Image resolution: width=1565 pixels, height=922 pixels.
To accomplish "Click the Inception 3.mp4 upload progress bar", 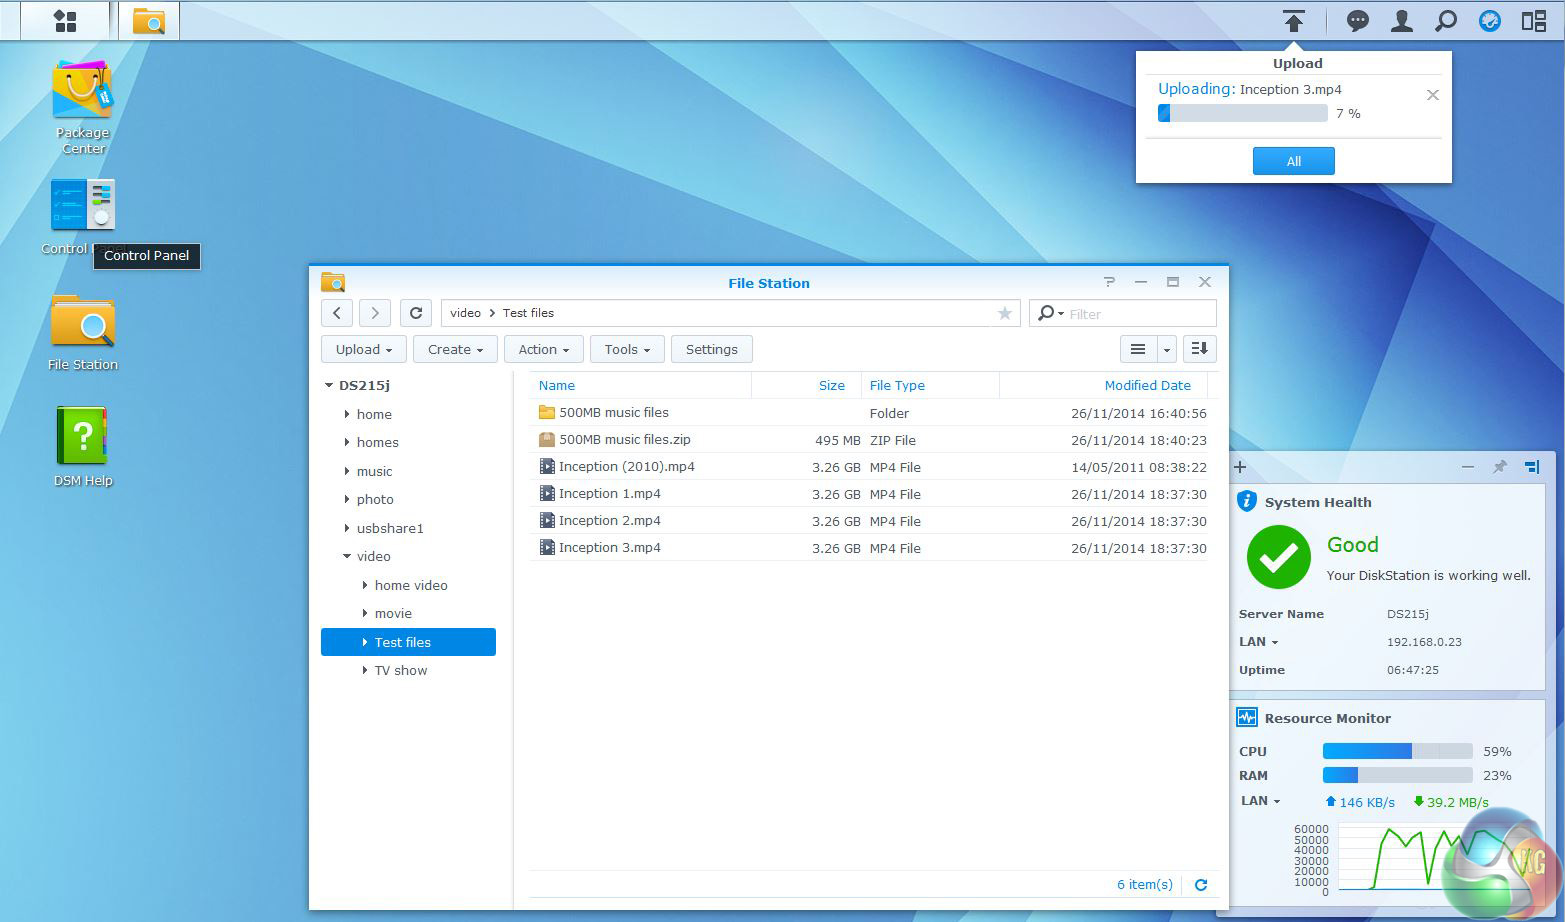I will pos(1242,114).
